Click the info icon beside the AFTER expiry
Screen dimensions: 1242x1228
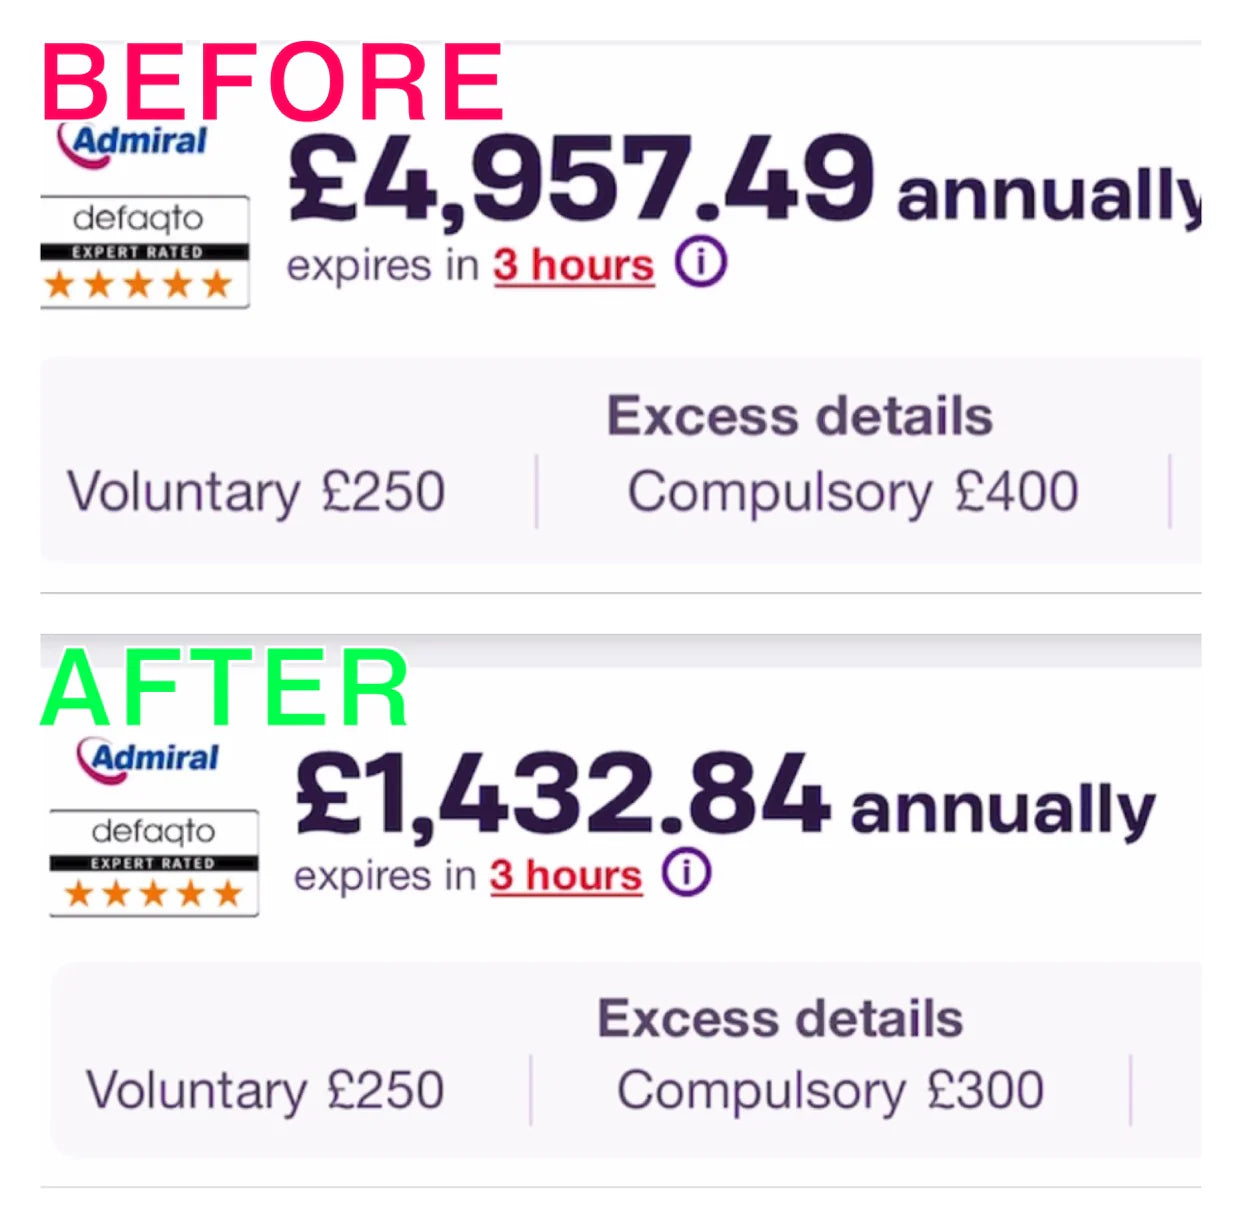(686, 873)
